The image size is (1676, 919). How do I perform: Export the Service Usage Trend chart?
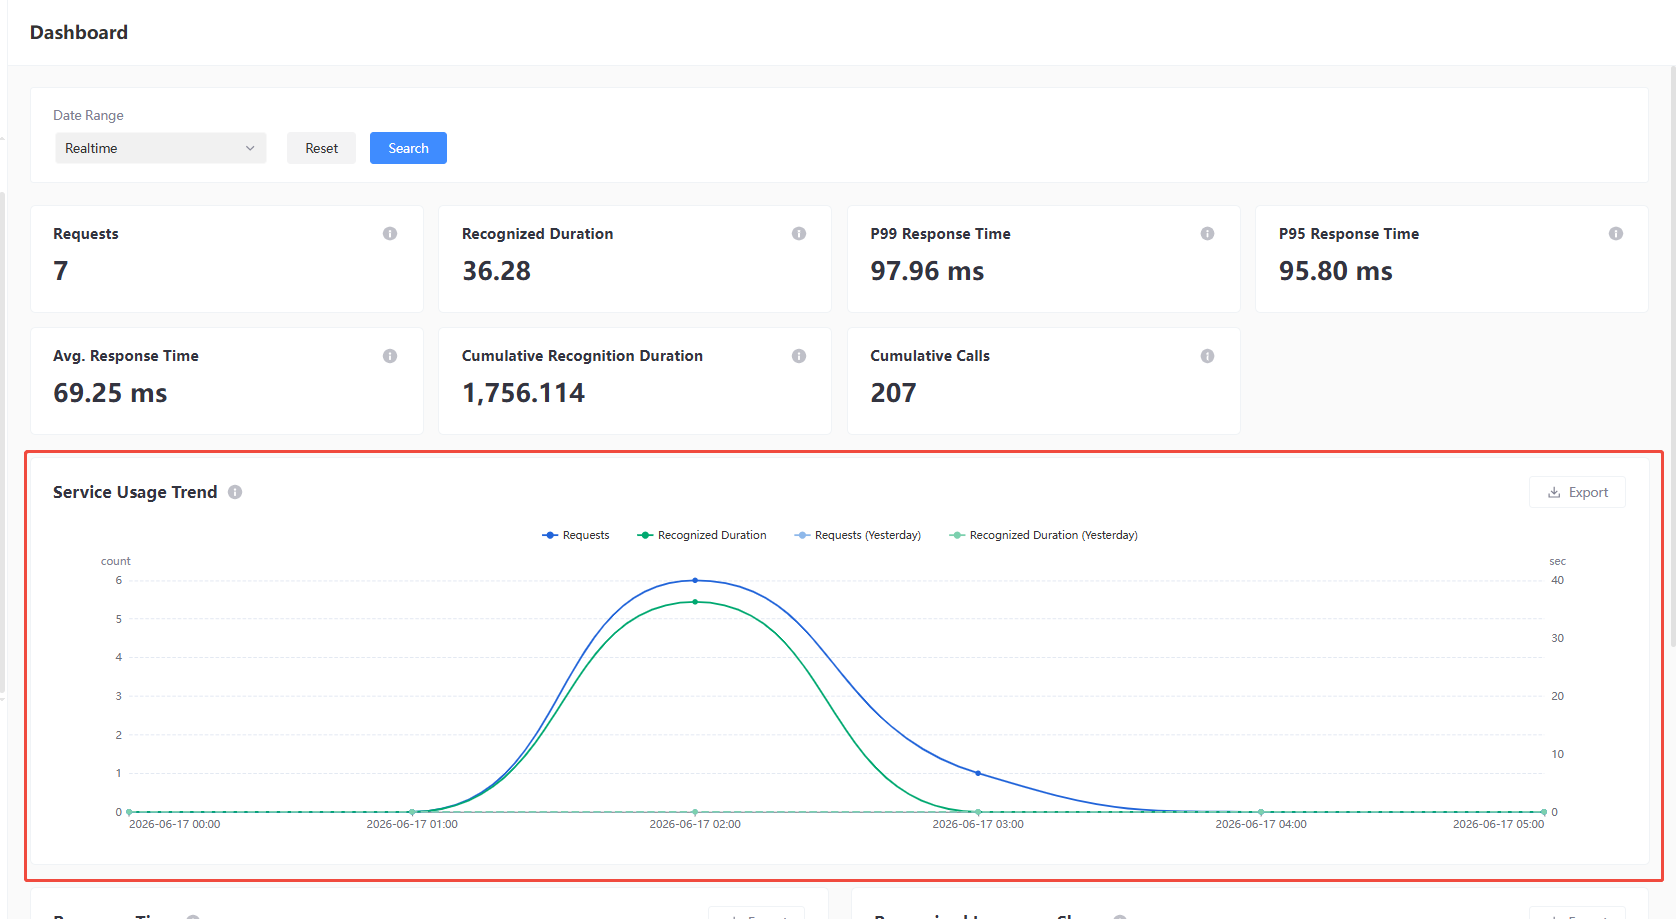[1577, 492]
